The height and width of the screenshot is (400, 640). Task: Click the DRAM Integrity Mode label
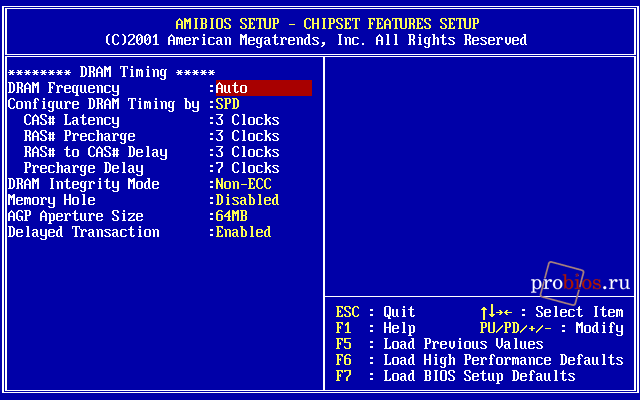tap(84, 184)
